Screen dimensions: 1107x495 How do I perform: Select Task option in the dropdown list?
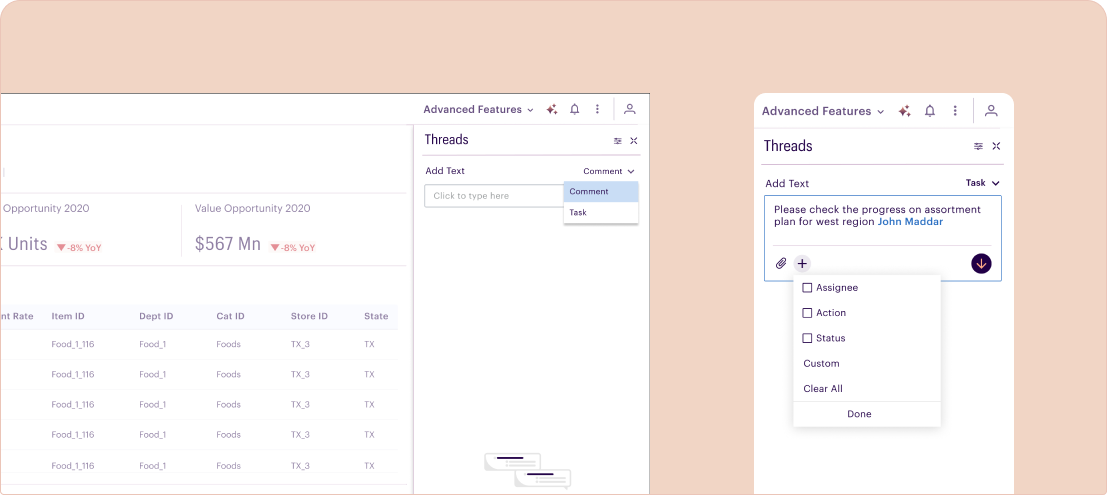coord(601,213)
